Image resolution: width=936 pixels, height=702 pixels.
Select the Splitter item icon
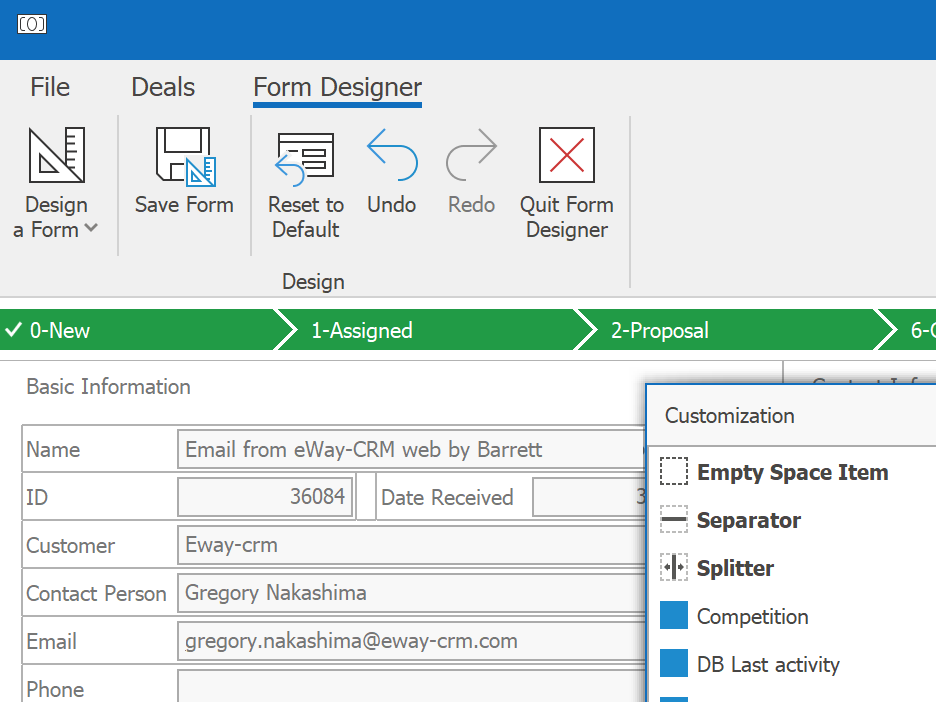674,567
